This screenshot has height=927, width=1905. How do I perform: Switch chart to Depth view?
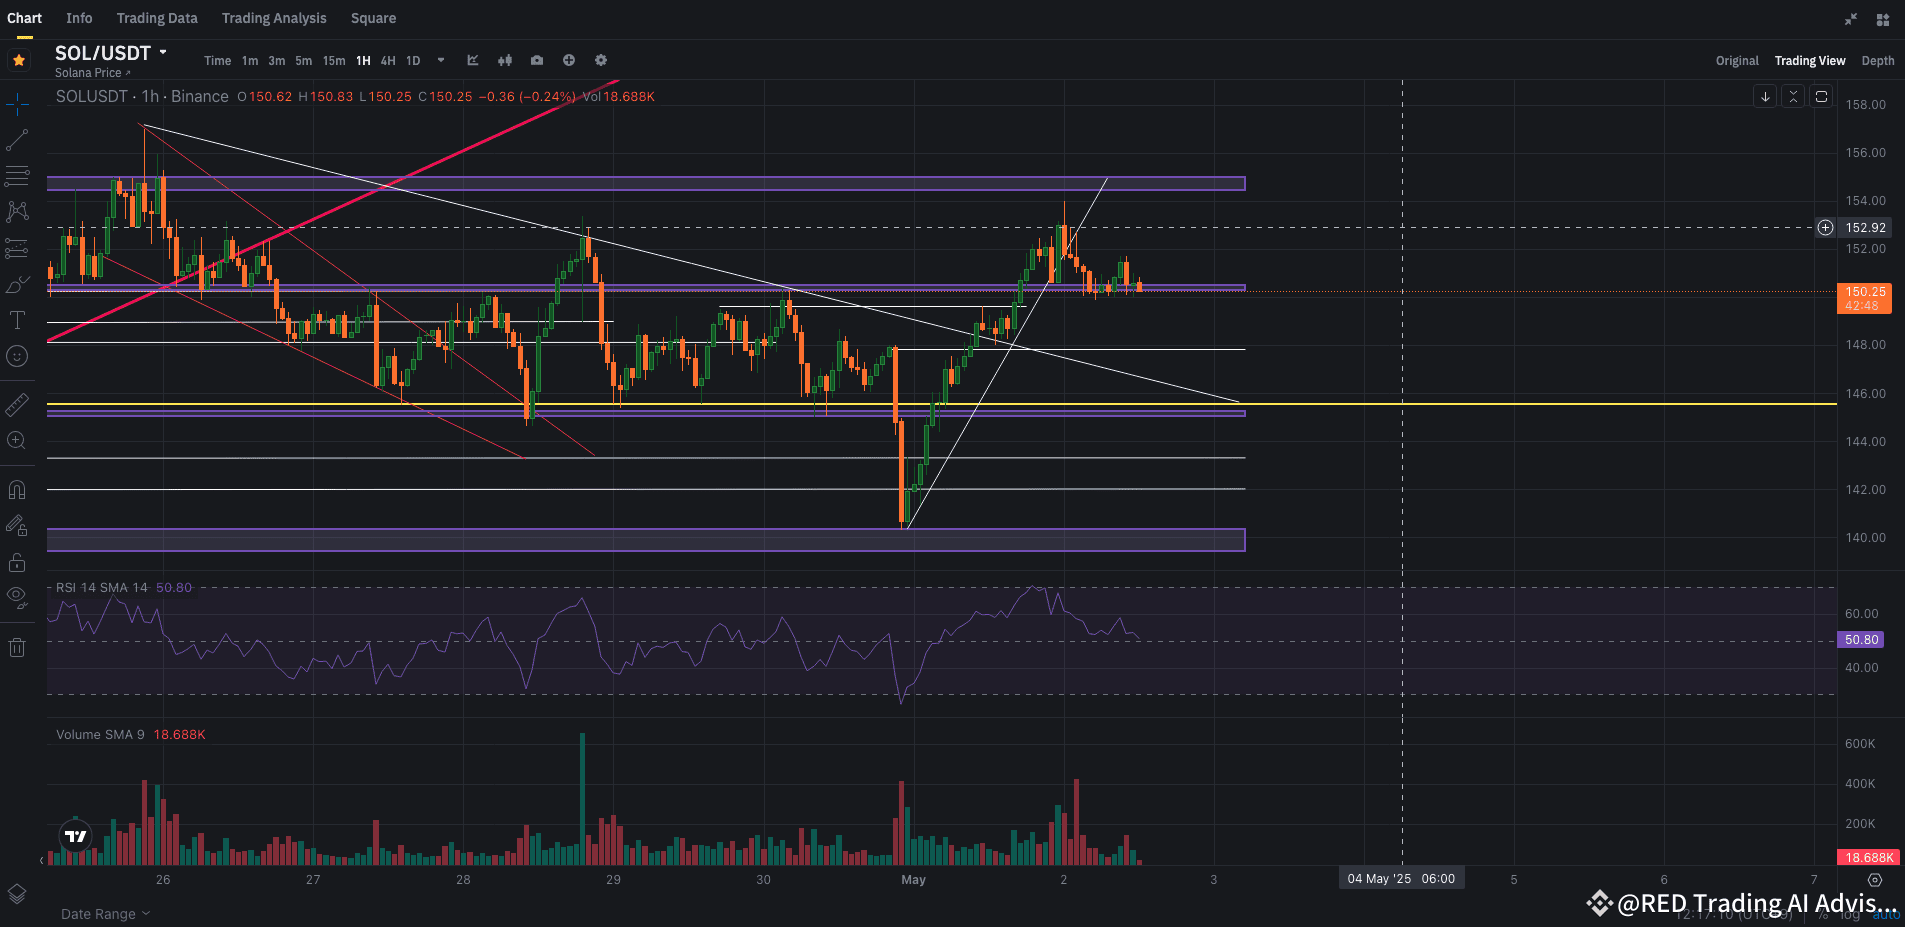tap(1878, 60)
